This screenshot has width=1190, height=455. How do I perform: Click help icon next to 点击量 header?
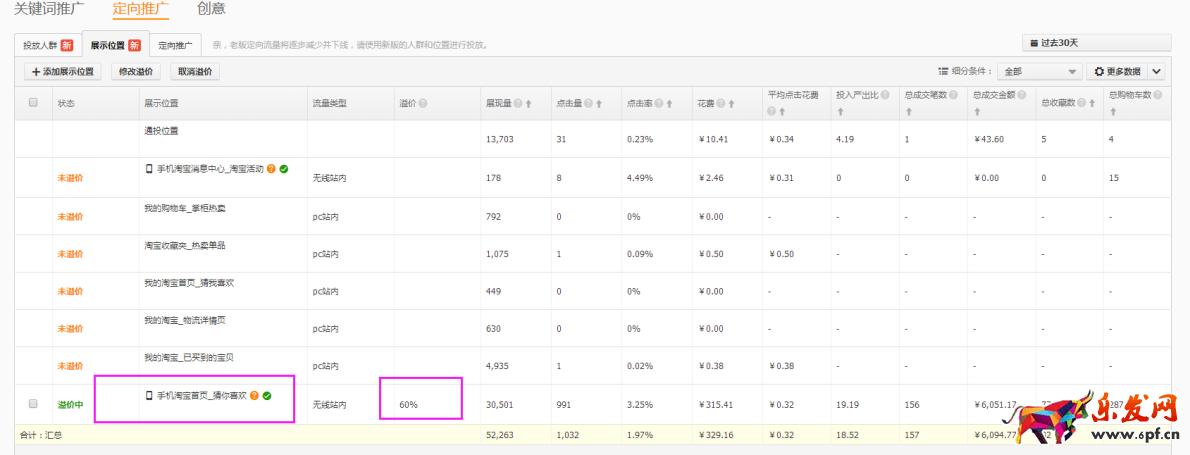[588, 103]
